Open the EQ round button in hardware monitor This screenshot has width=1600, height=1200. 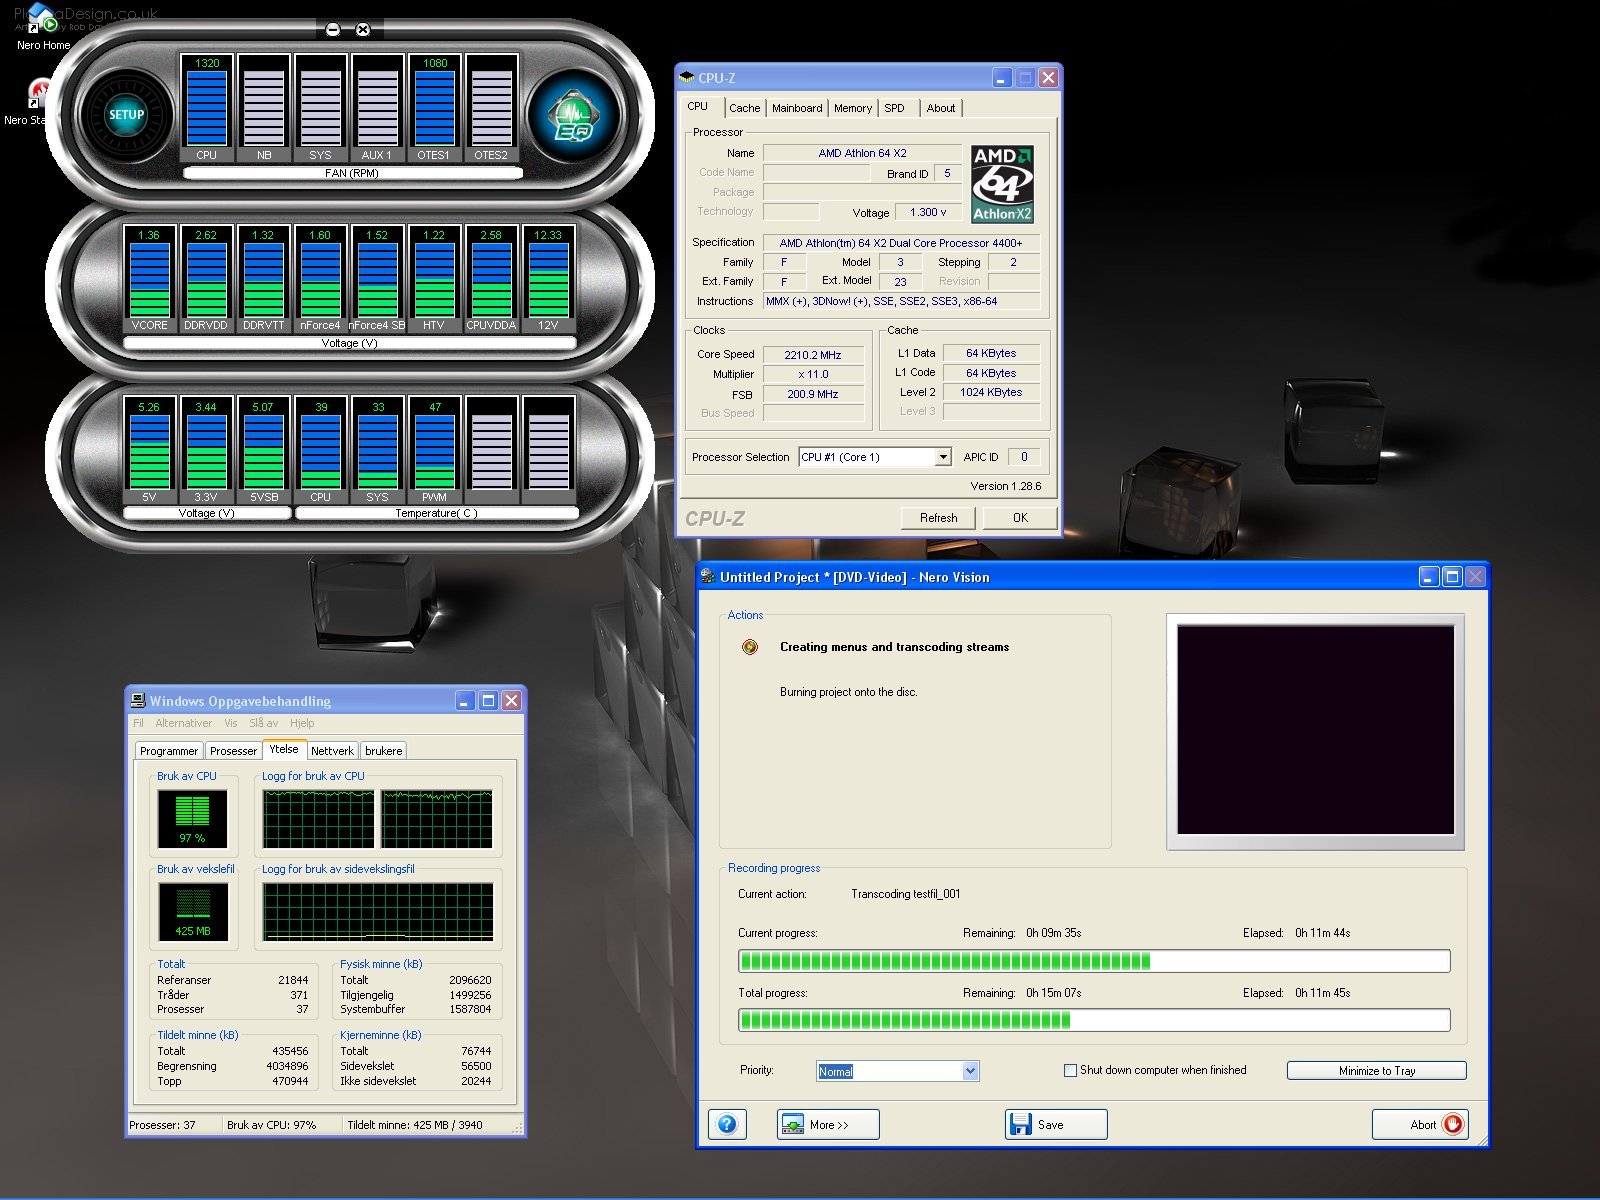coord(574,116)
